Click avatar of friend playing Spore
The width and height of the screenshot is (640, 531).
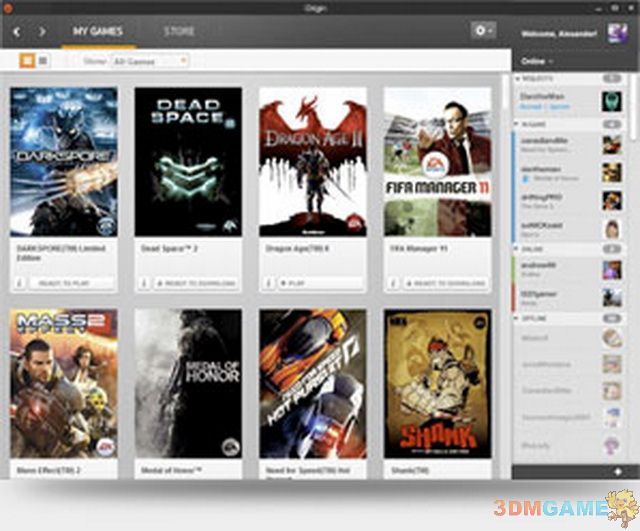(x=612, y=229)
